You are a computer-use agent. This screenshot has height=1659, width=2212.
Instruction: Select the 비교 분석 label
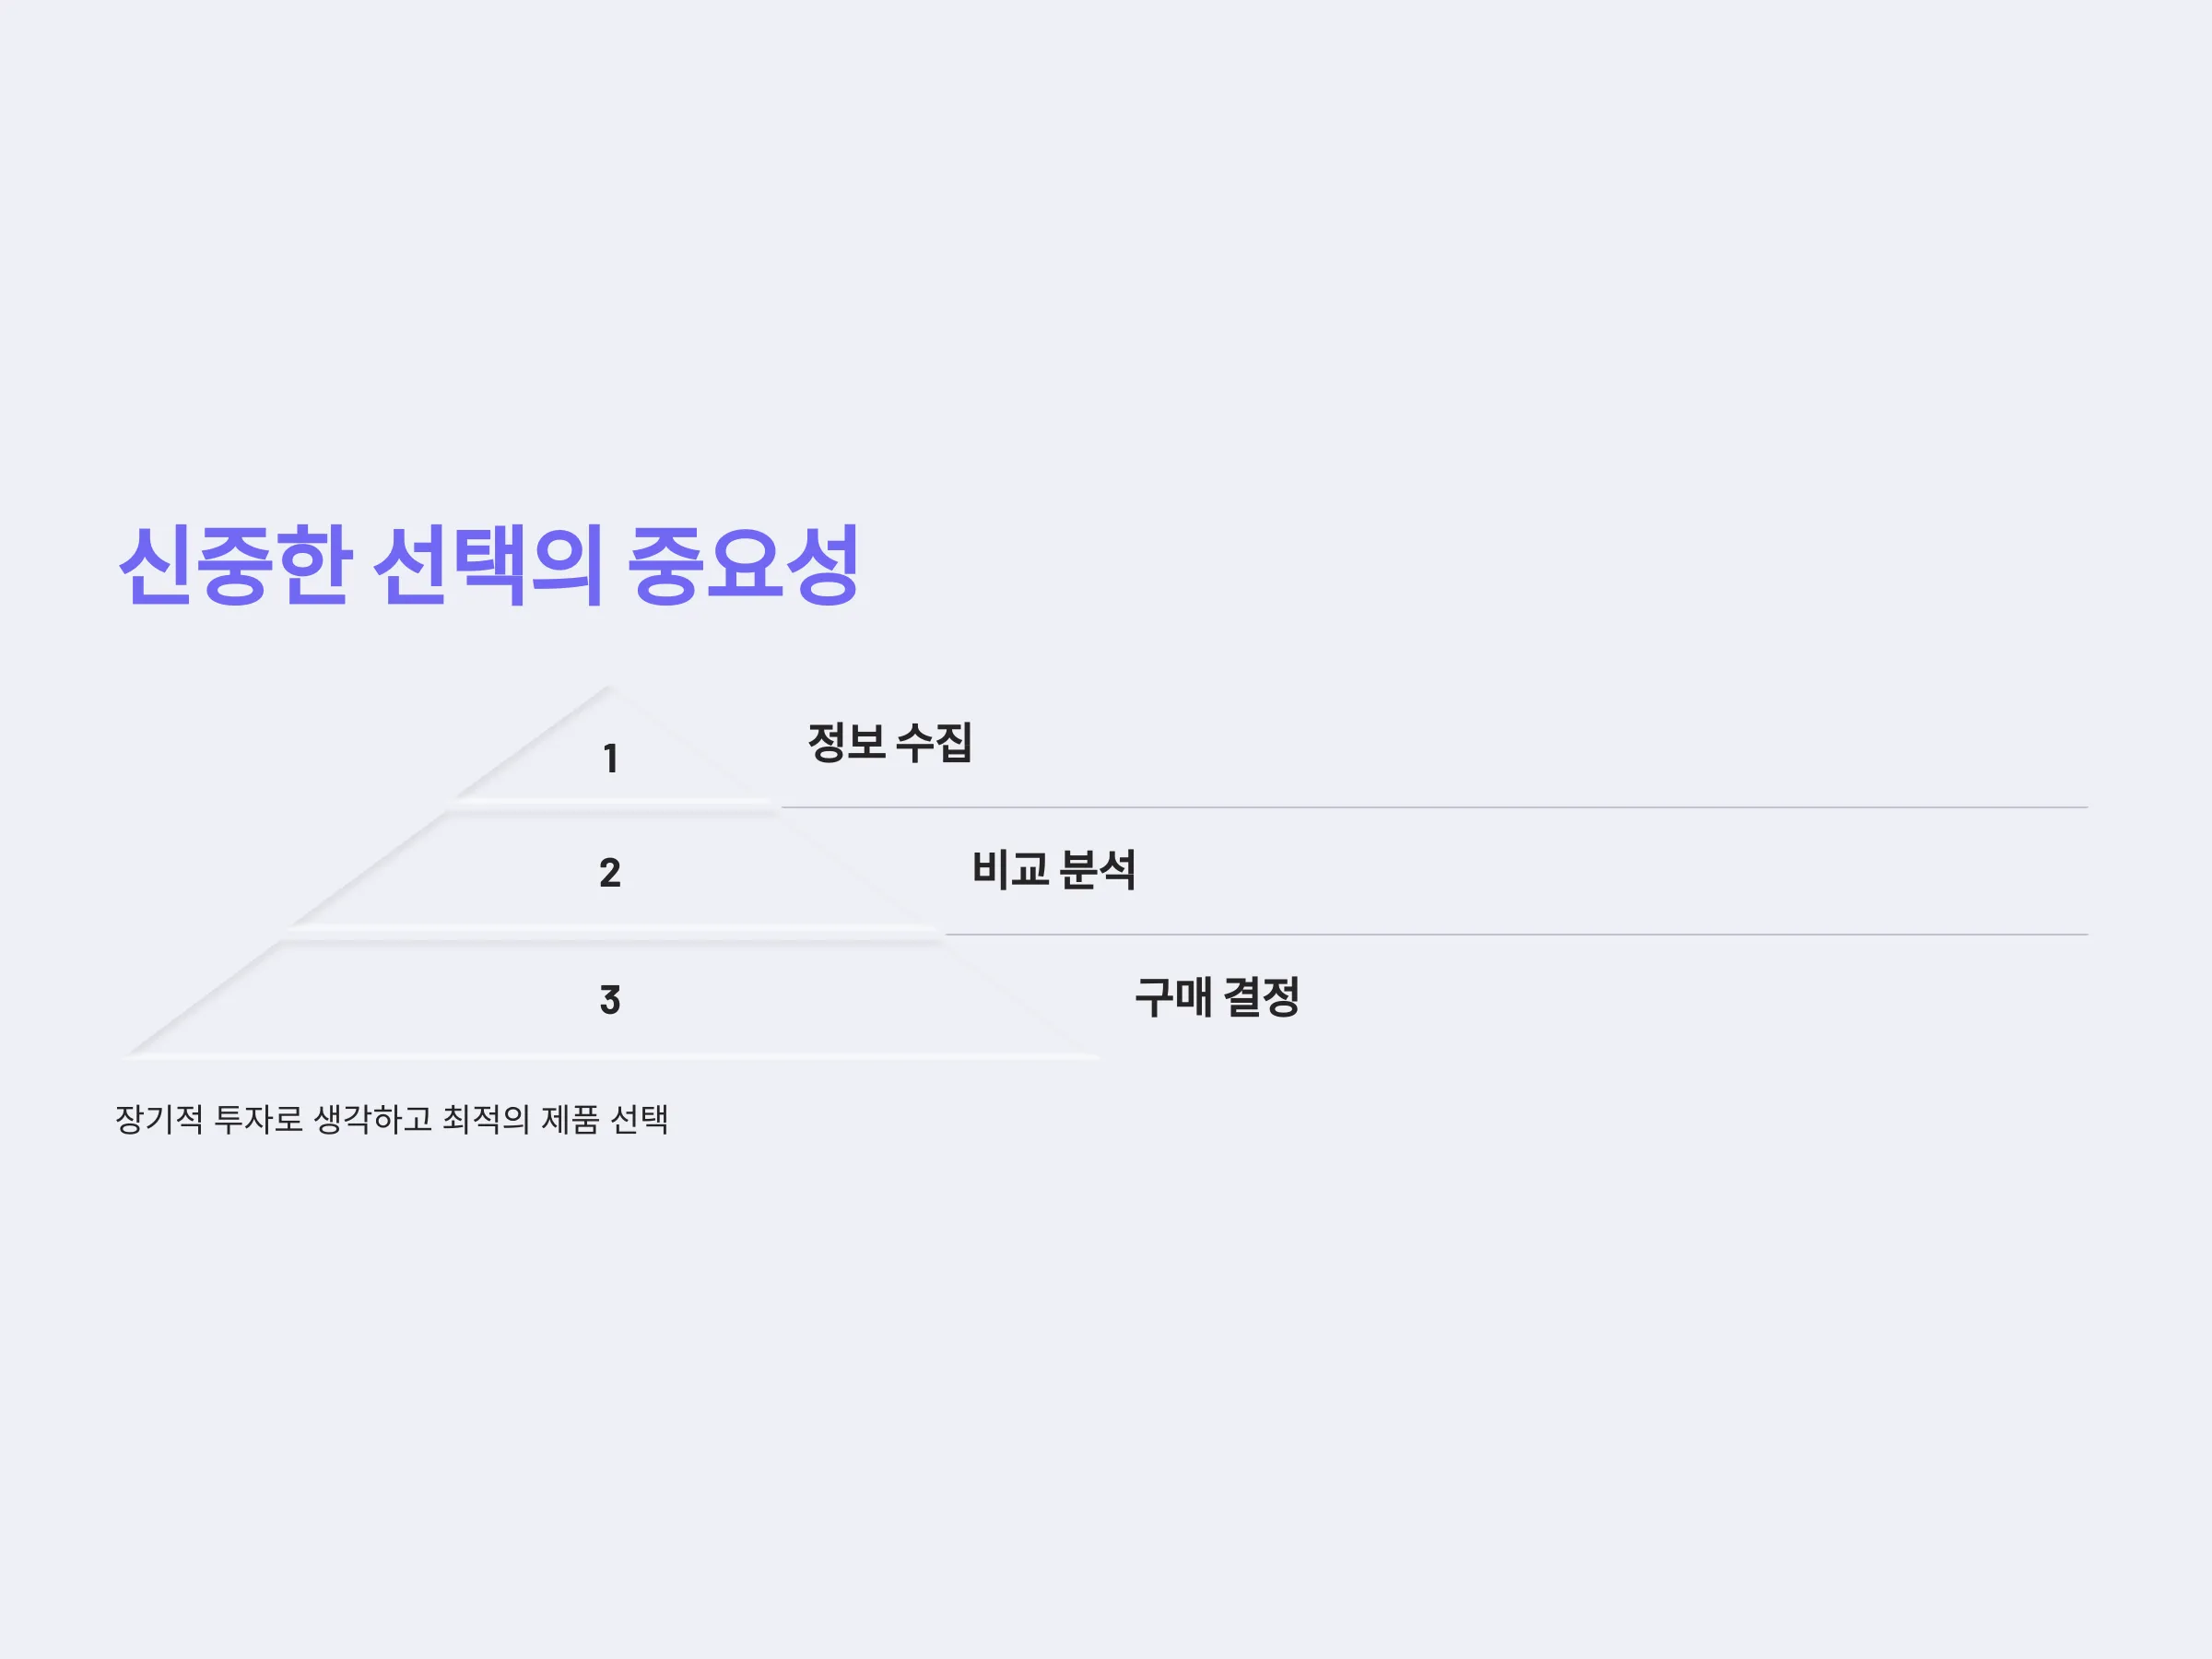pyautogui.click(x=1054, y=869)
